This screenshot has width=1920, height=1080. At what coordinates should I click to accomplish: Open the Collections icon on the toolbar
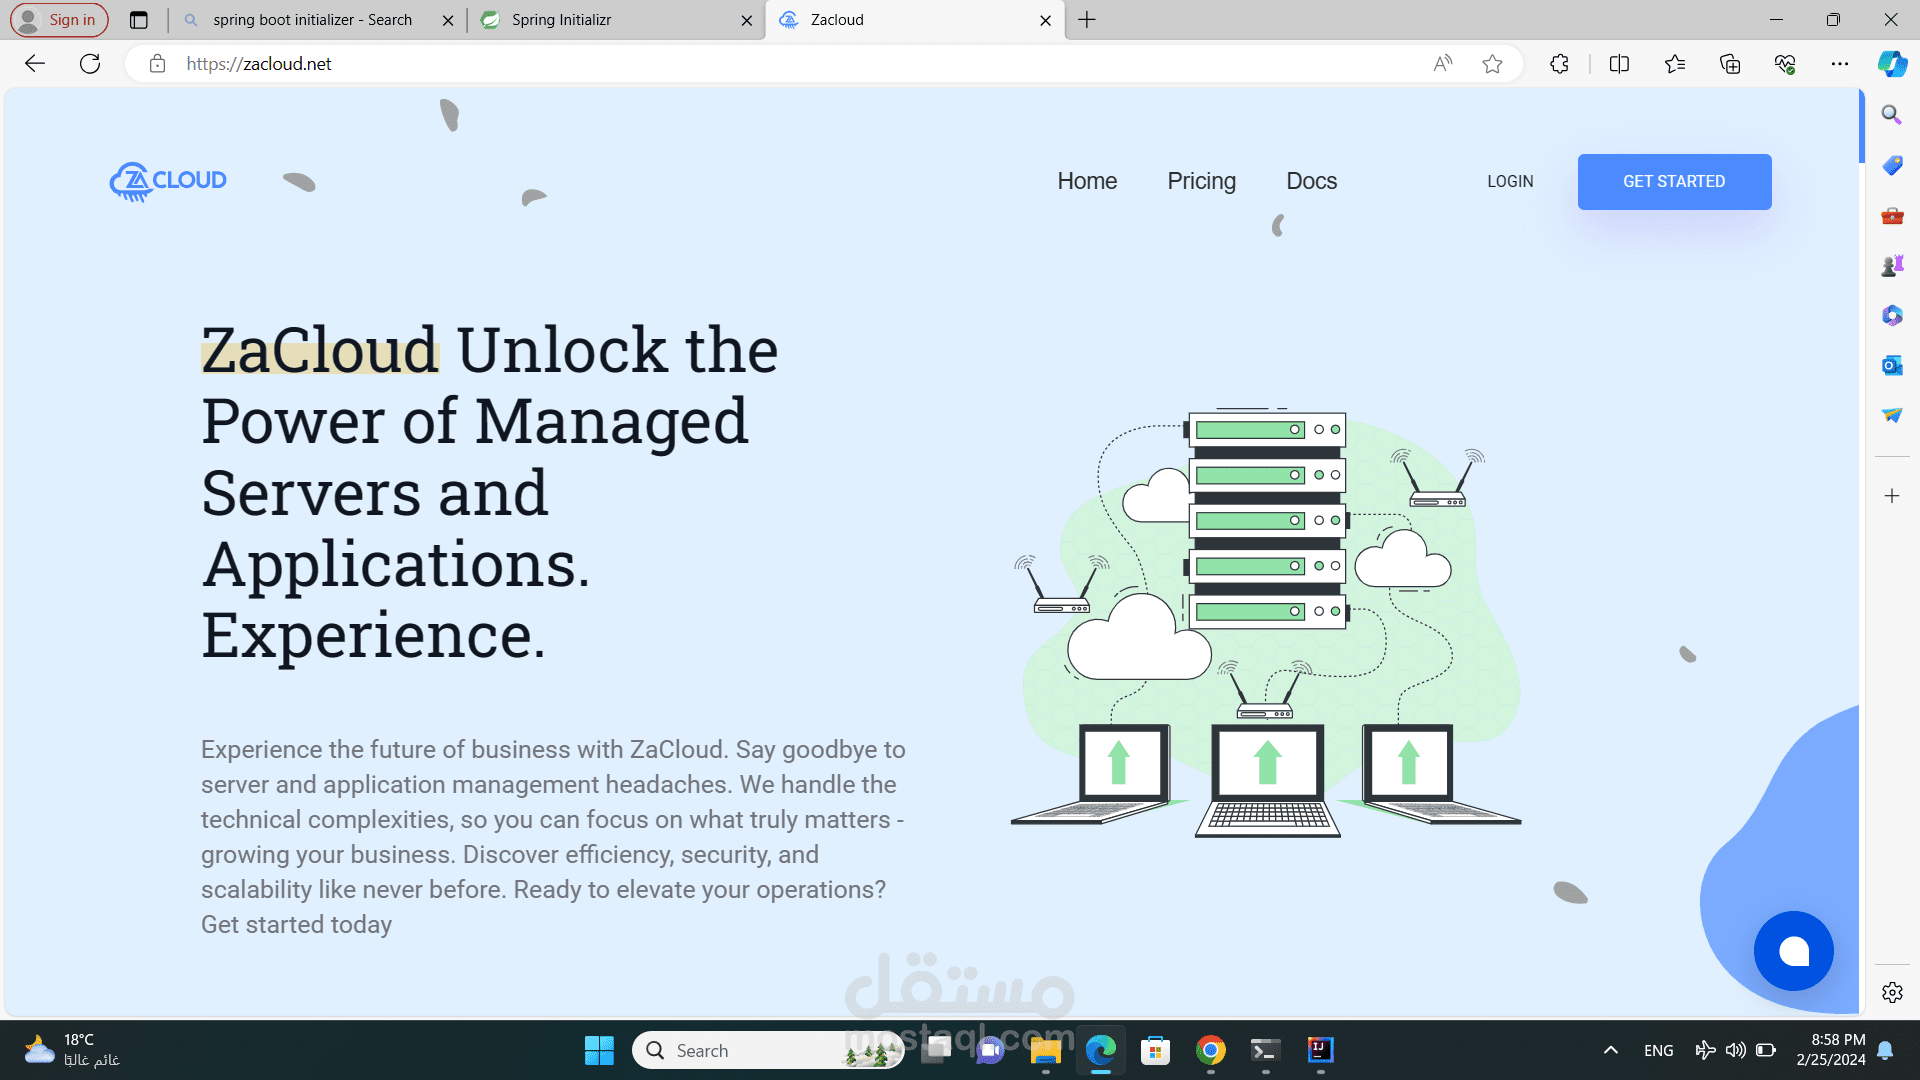tap(1730, 63)
